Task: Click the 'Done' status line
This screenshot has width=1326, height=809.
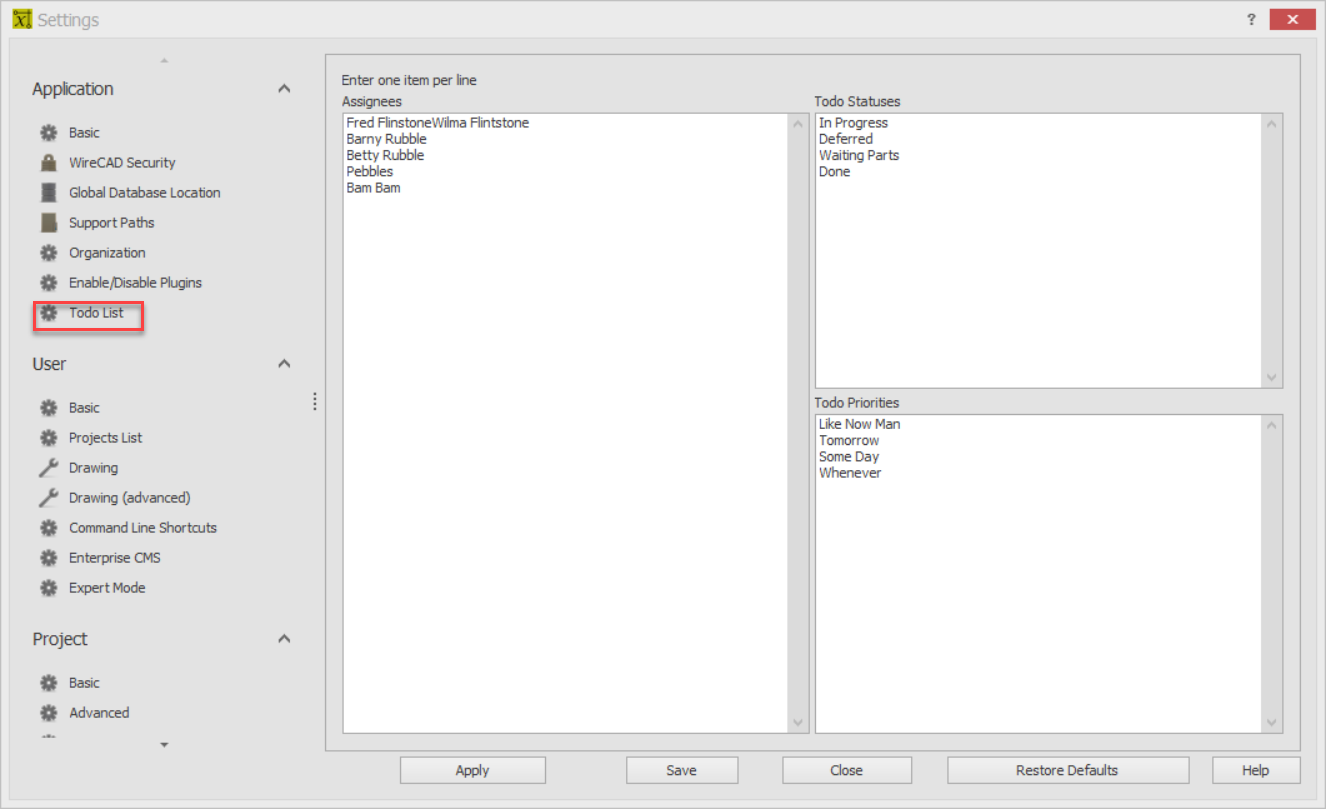Action: (x=834, y=171)
